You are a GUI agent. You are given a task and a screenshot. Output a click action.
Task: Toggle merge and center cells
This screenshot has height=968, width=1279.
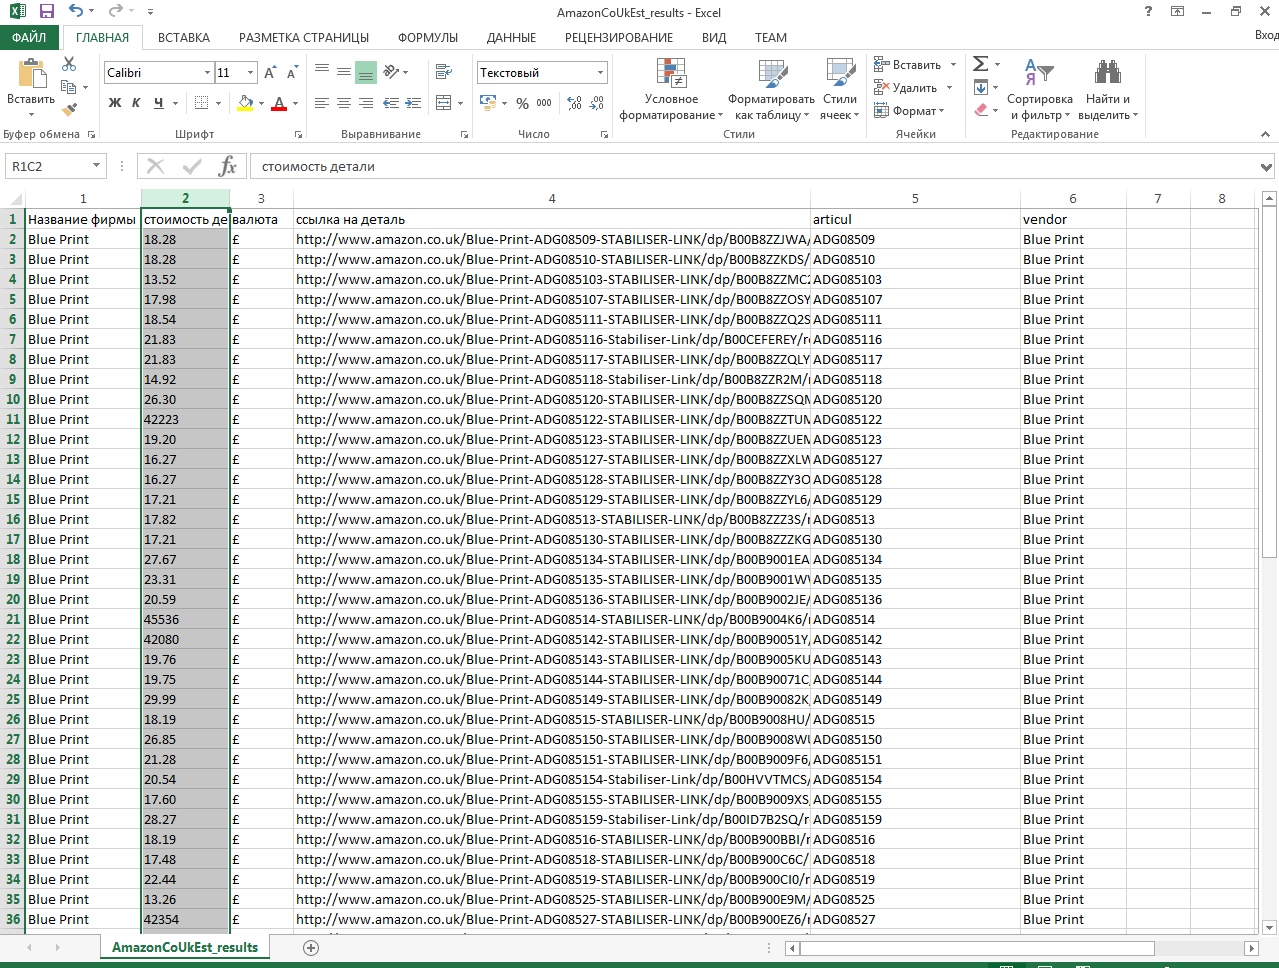[x=443, y=103]
